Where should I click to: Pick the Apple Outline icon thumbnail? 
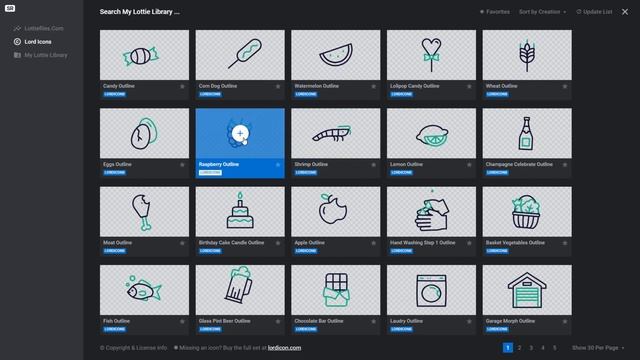[336, 211]
